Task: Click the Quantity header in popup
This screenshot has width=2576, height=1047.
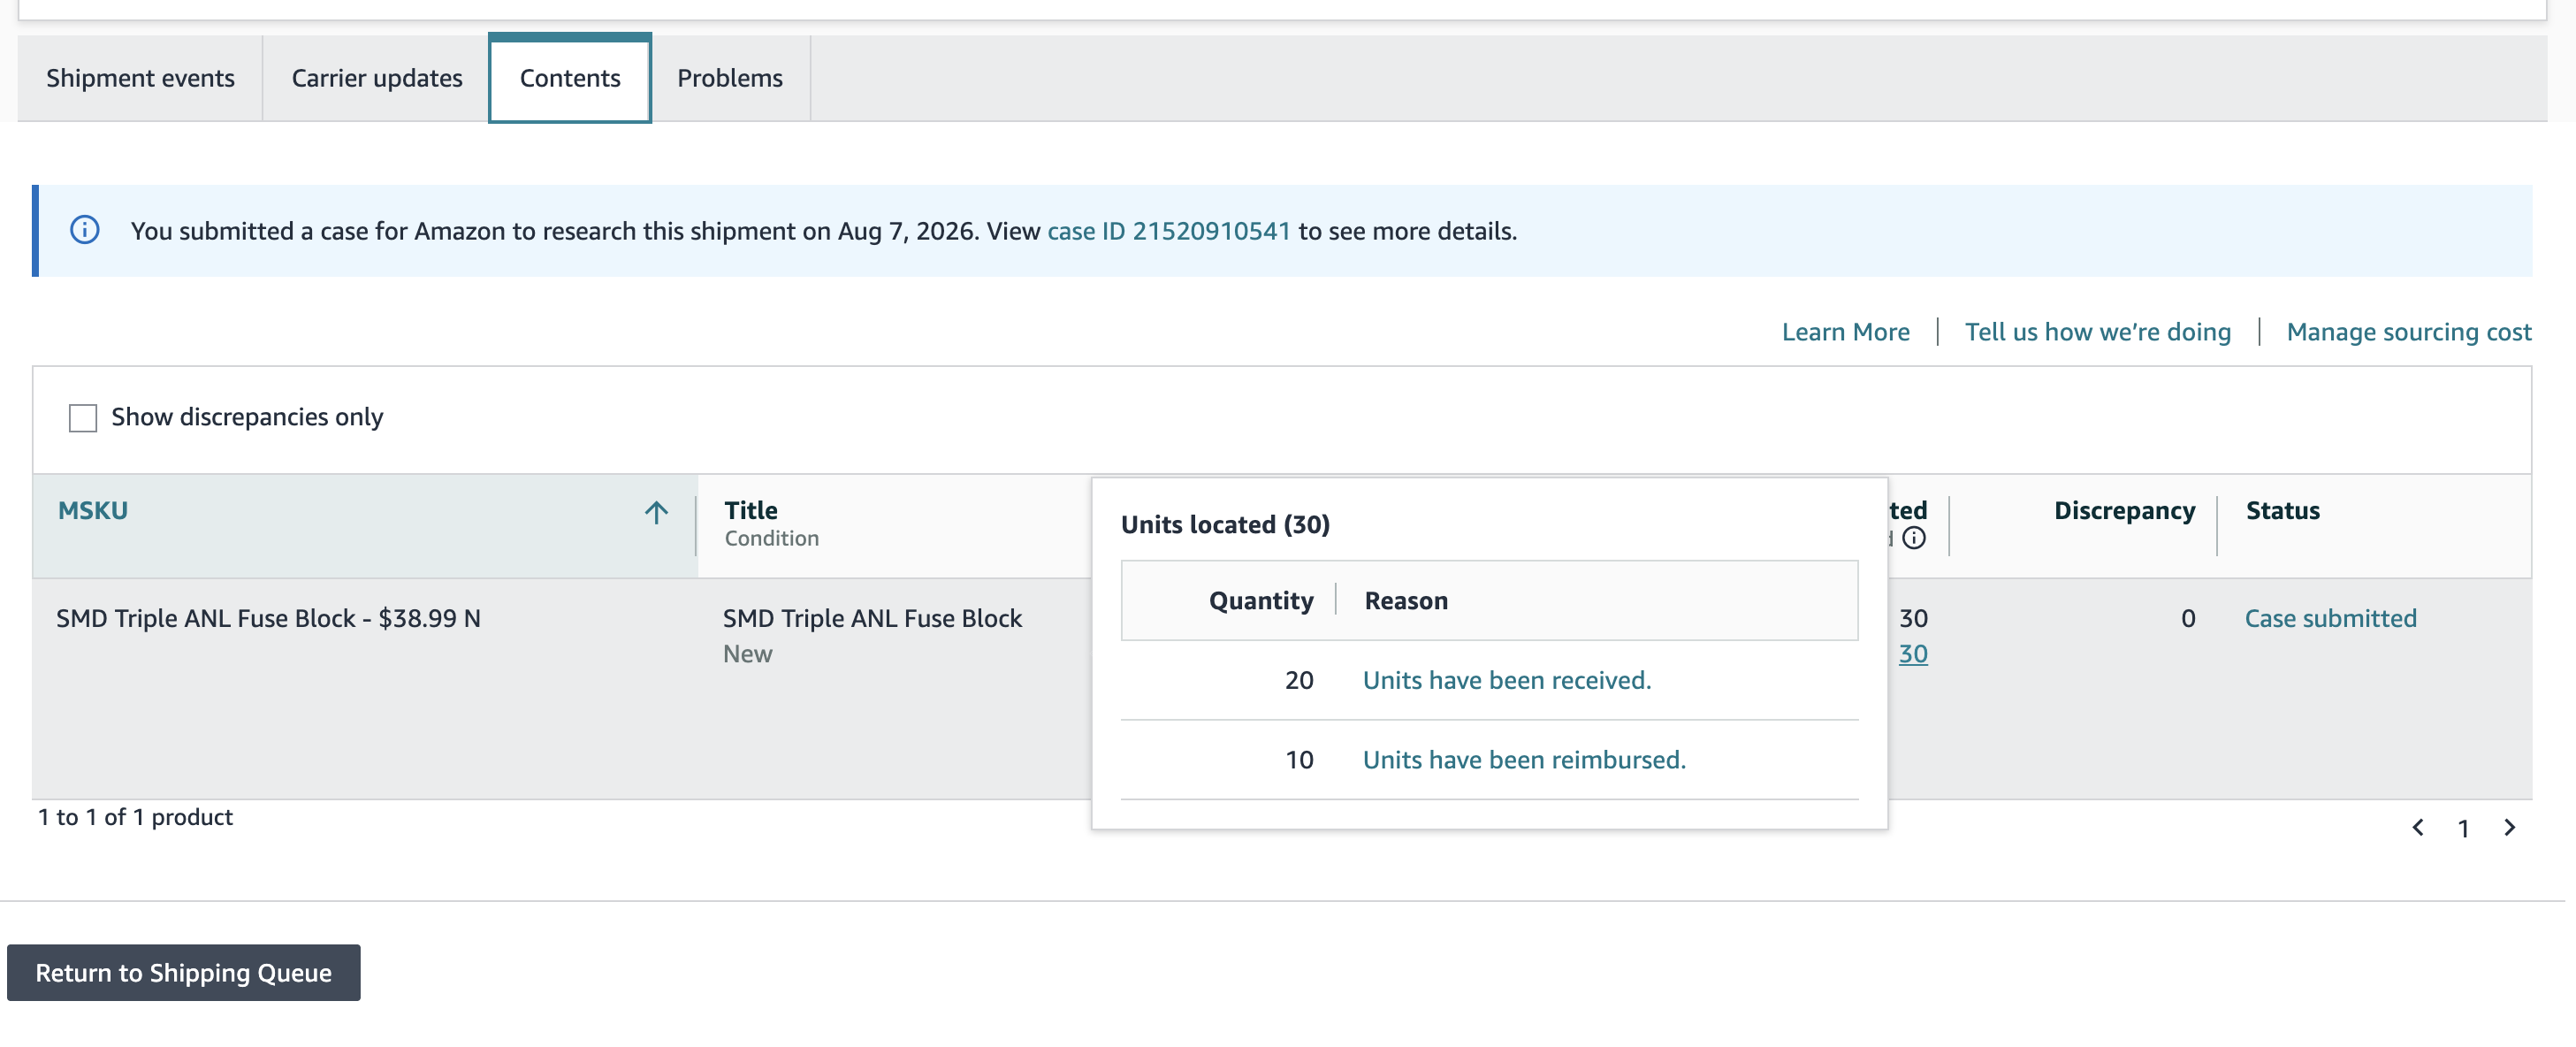Action: (1260, 600)
